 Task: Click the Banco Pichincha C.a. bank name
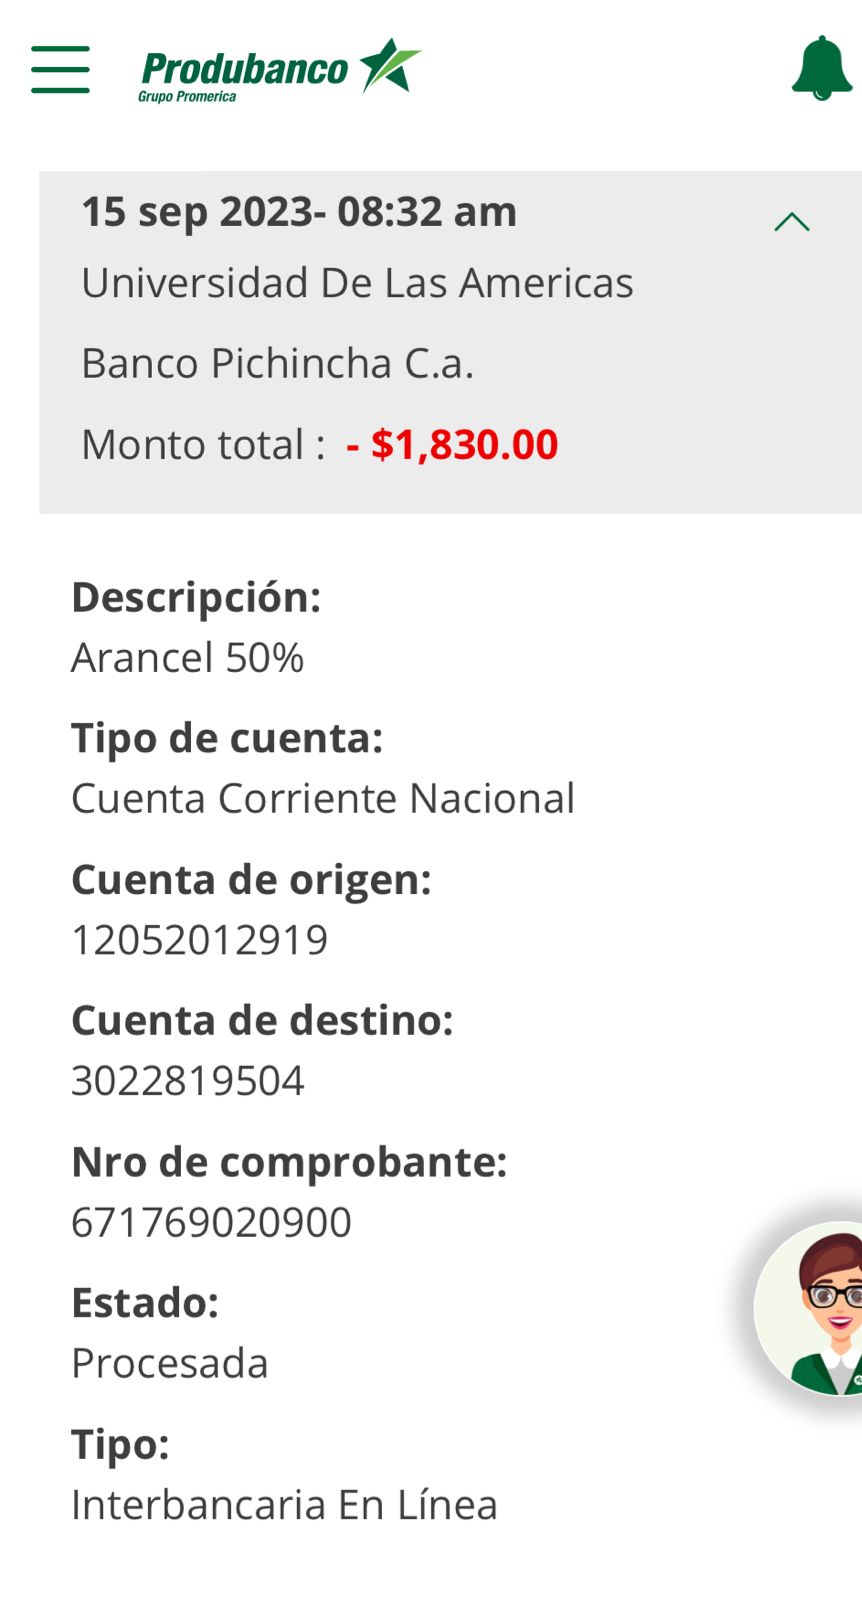[x=277, y=363]
